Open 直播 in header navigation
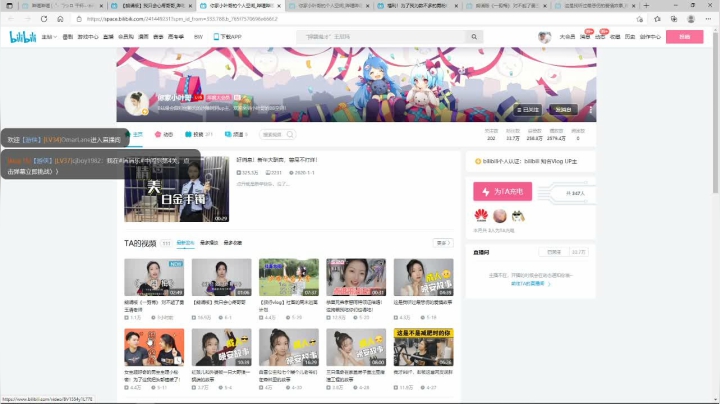Image resolution: width=720 pixels, height=404 pixels. (108, 37)
